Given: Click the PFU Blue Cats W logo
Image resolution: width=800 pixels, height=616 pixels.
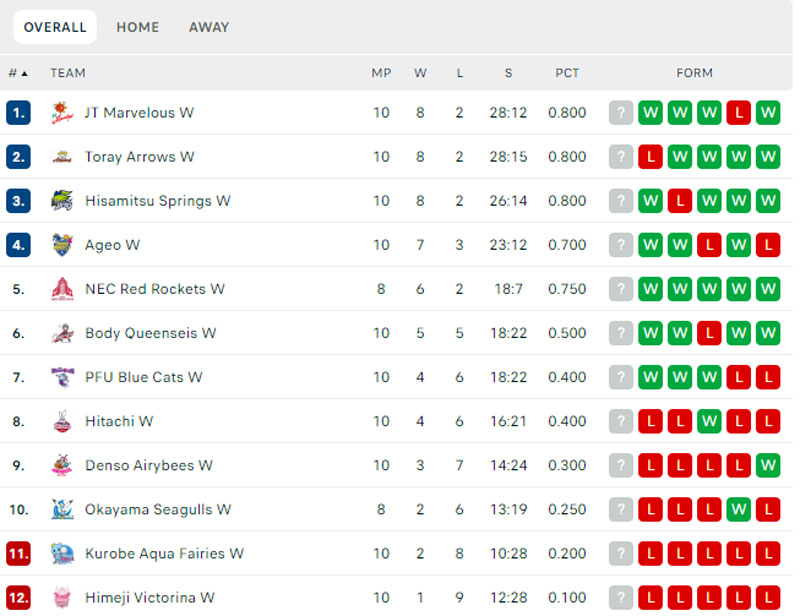Looking at the screenshot, I should tap(62, 377).
